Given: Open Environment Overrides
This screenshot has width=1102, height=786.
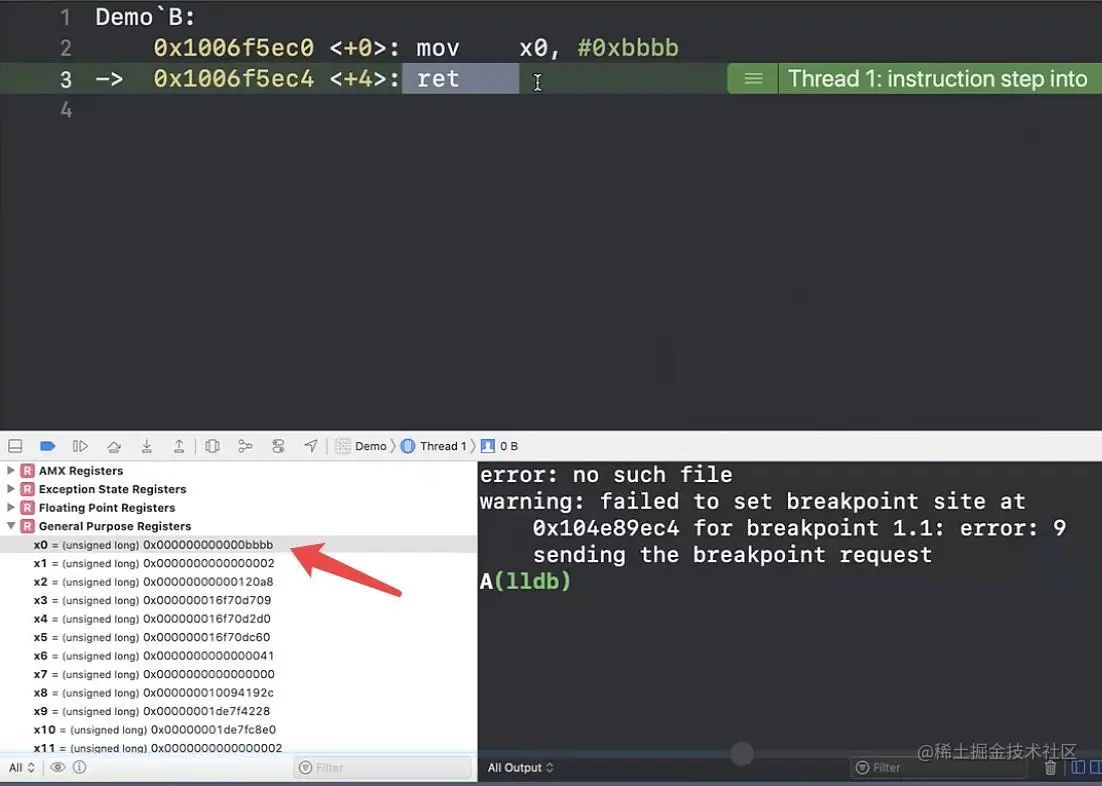Looking at the screenshot, I should point(278,446).
